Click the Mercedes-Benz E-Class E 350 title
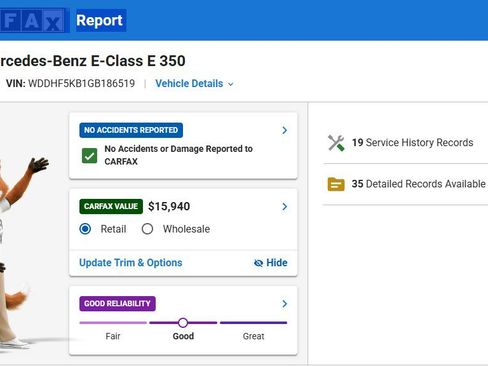 tap(93, 61)
